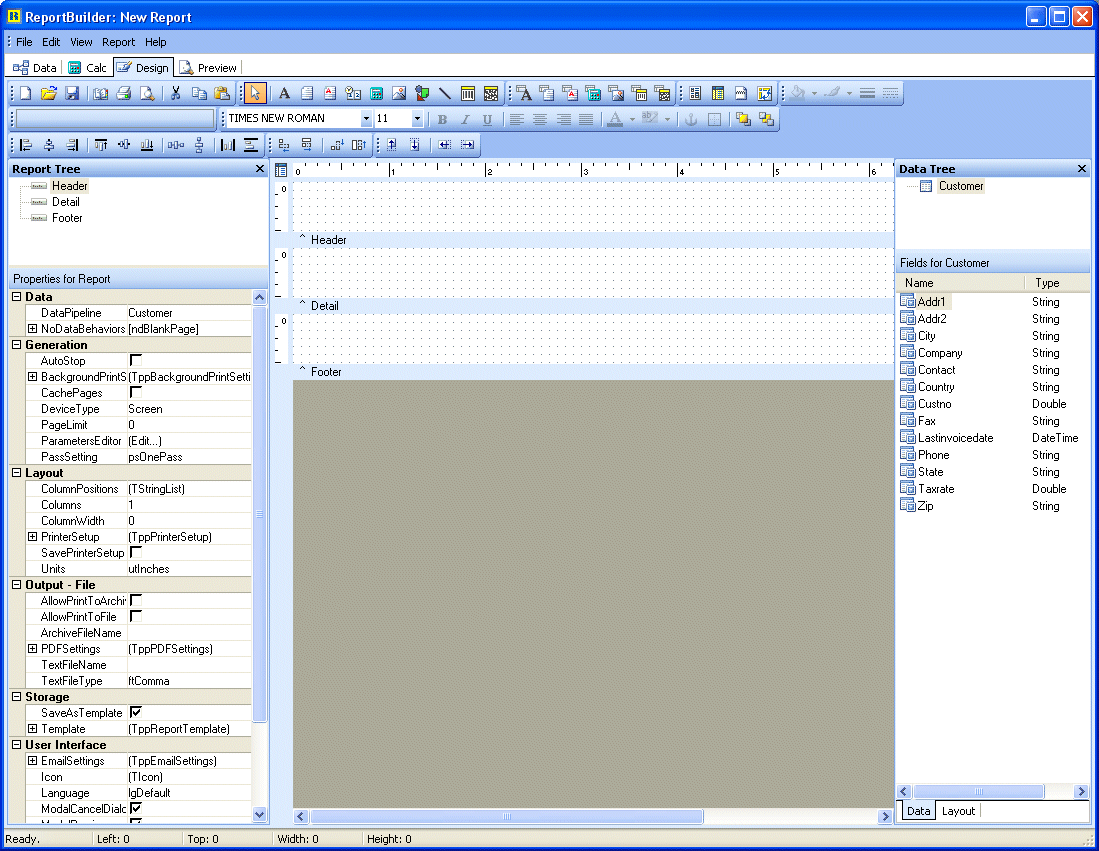The image size is (1099, 851).
Task: Toggle the AllowPrintToFile checkbox
Action: [x=136, y=616]
